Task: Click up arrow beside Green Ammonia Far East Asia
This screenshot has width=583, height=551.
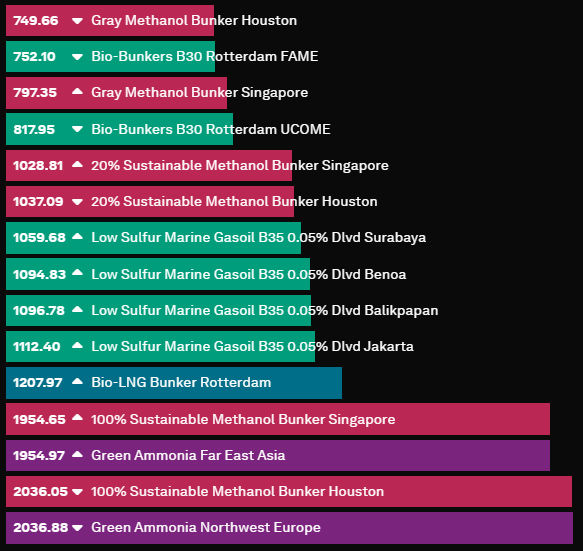Action: click(x=77, y=454)
